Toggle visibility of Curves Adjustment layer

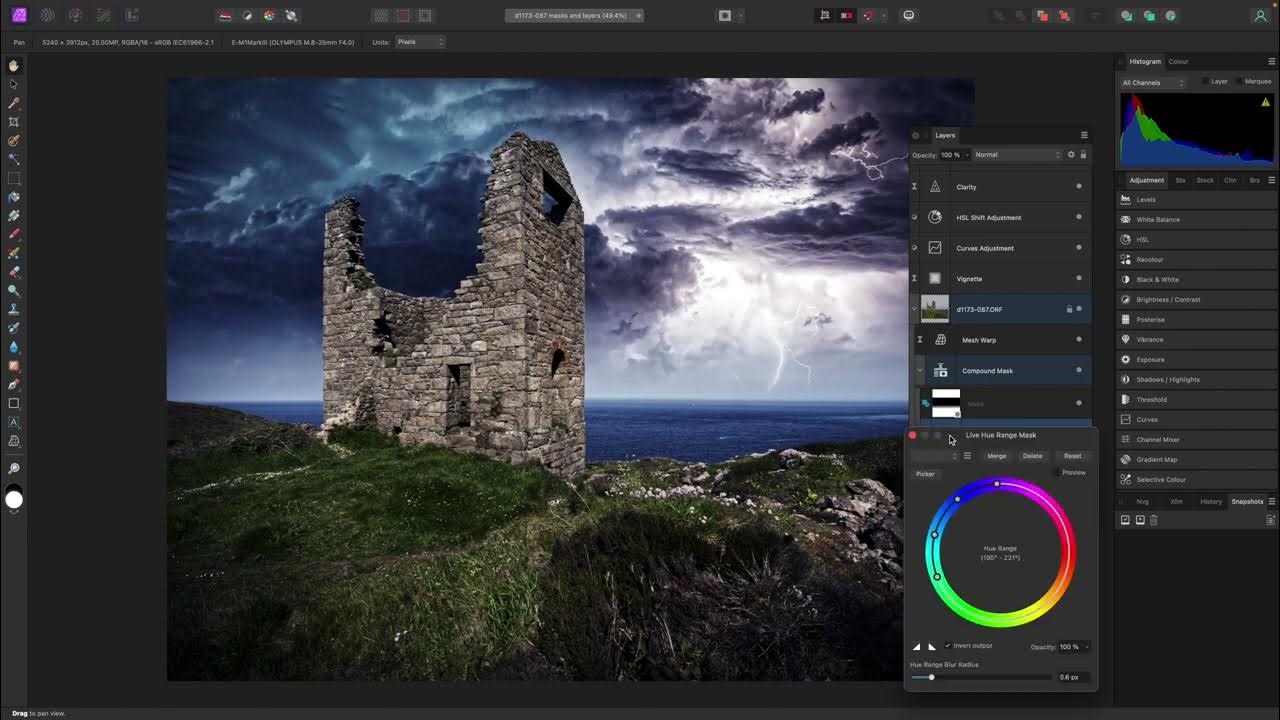coord(1078,247)
